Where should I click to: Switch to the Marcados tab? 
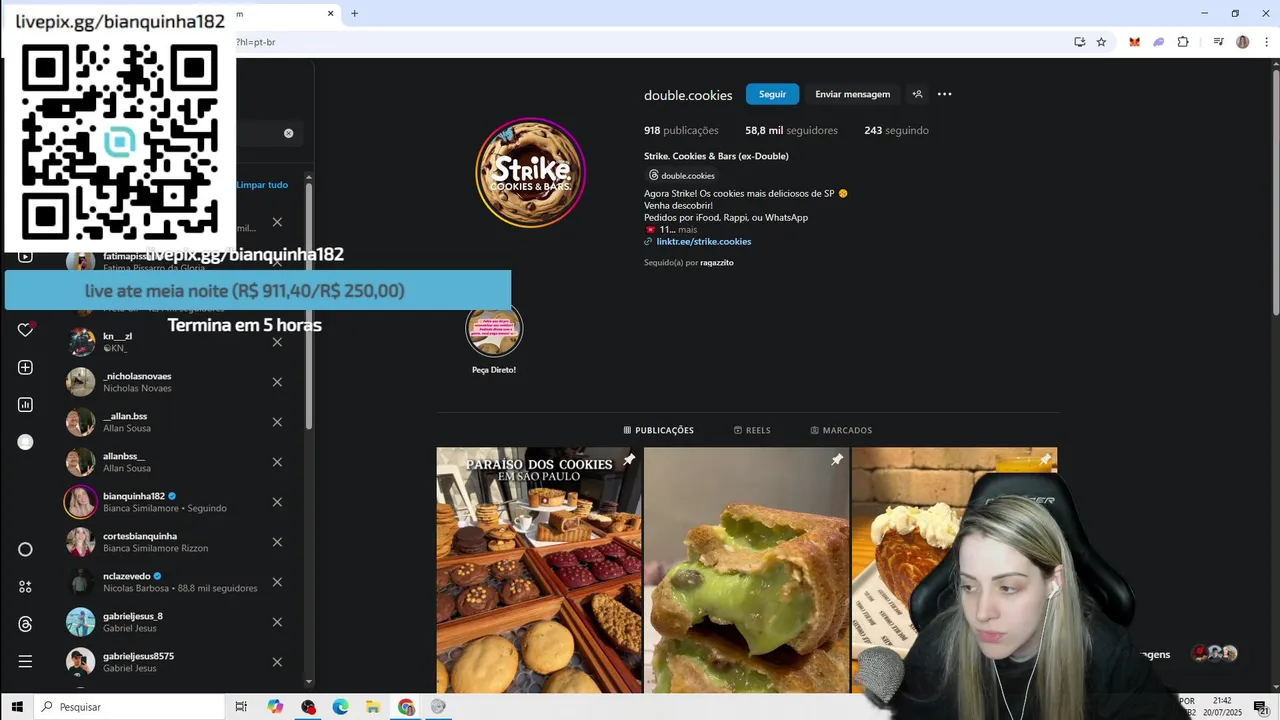(x=841, y=430)
